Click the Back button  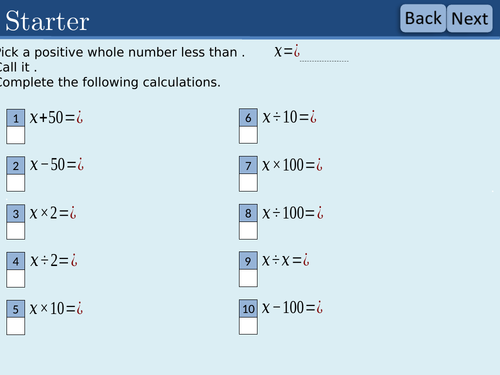[423, 18]
